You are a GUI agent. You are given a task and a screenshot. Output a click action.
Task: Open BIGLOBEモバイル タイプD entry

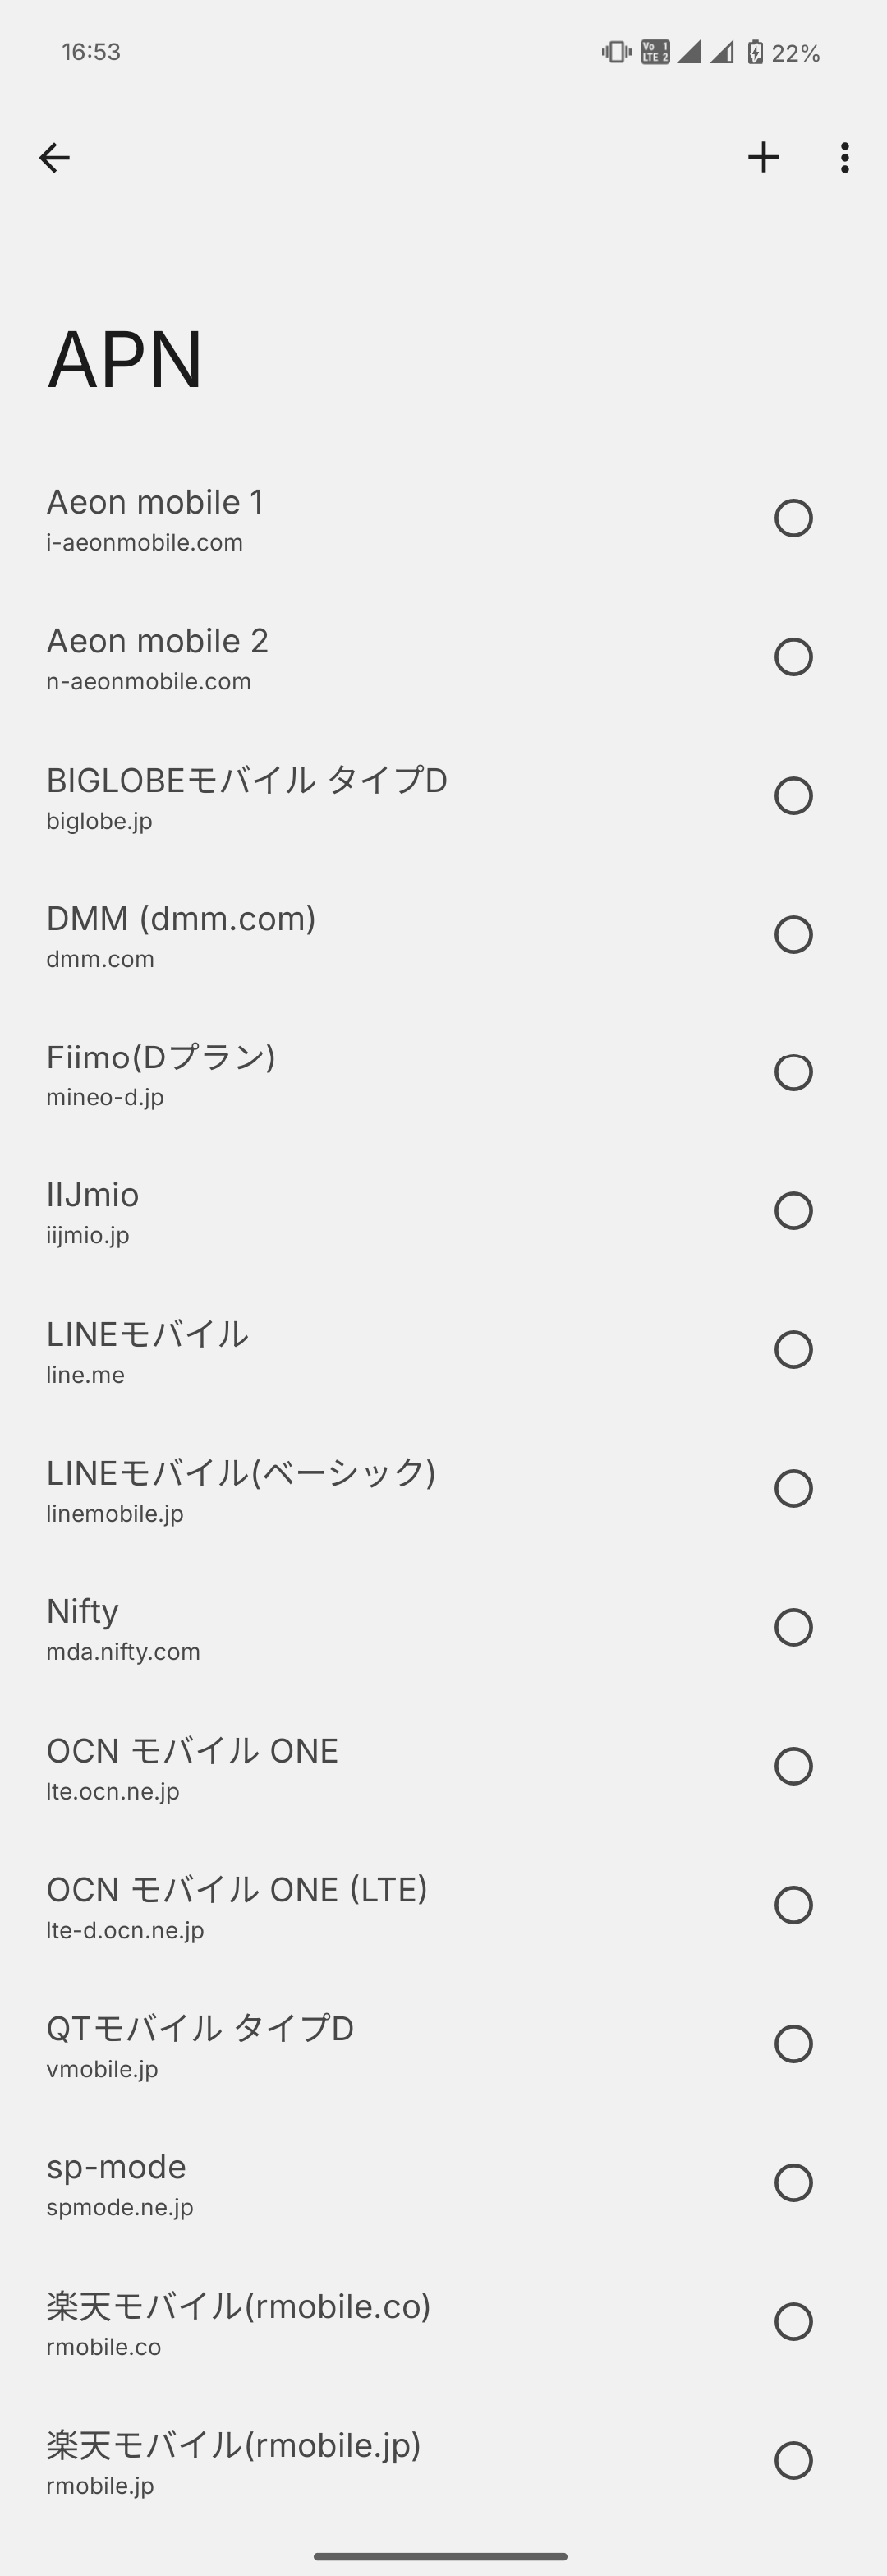click(x=300, y=797)
